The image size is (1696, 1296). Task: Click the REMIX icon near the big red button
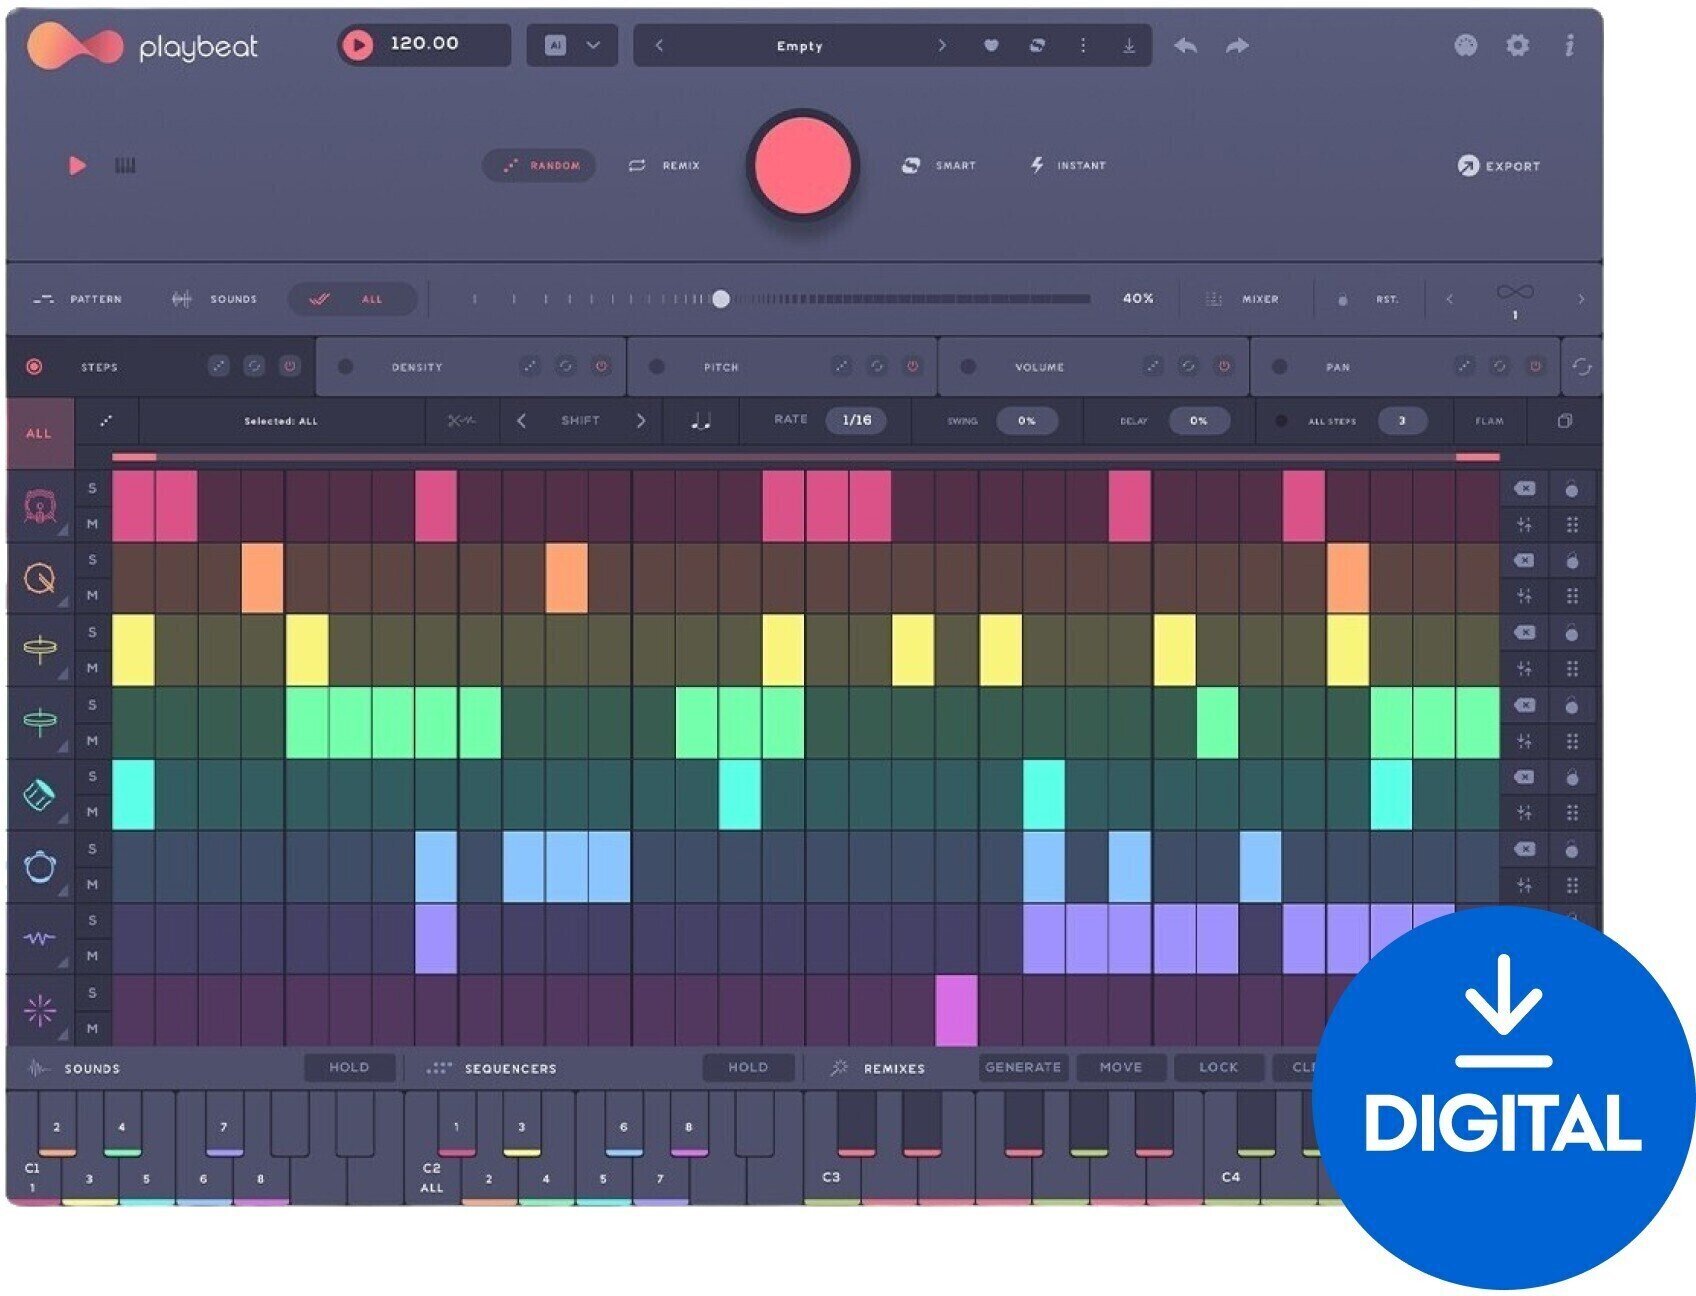(x=637, y=165)
